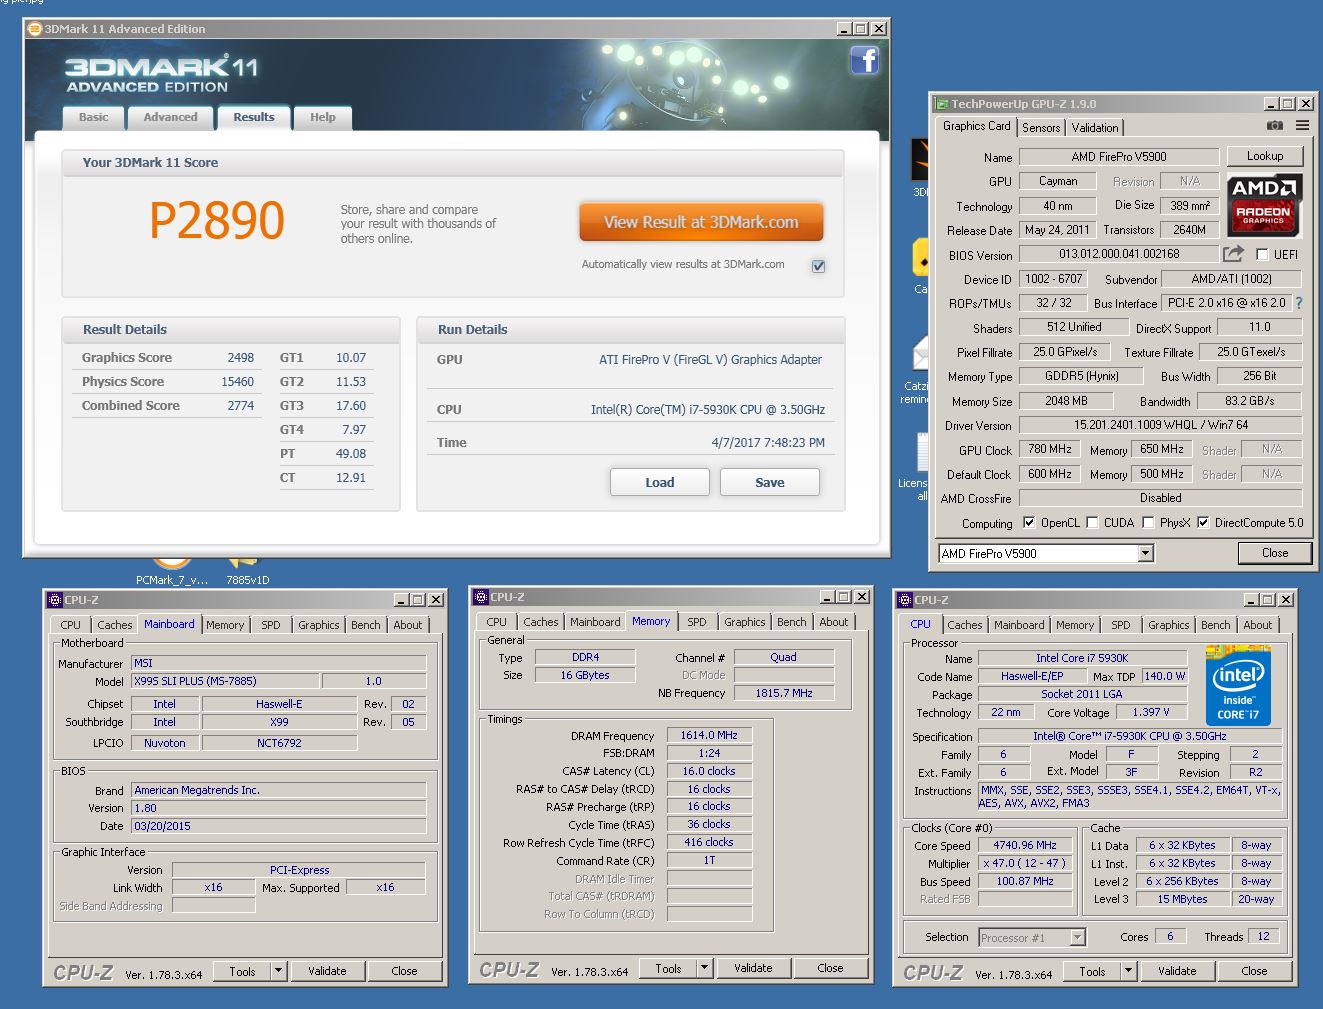Click the Memory CPU-Z window title icon
This screenshot has width=1323, height=1009.
481,597
